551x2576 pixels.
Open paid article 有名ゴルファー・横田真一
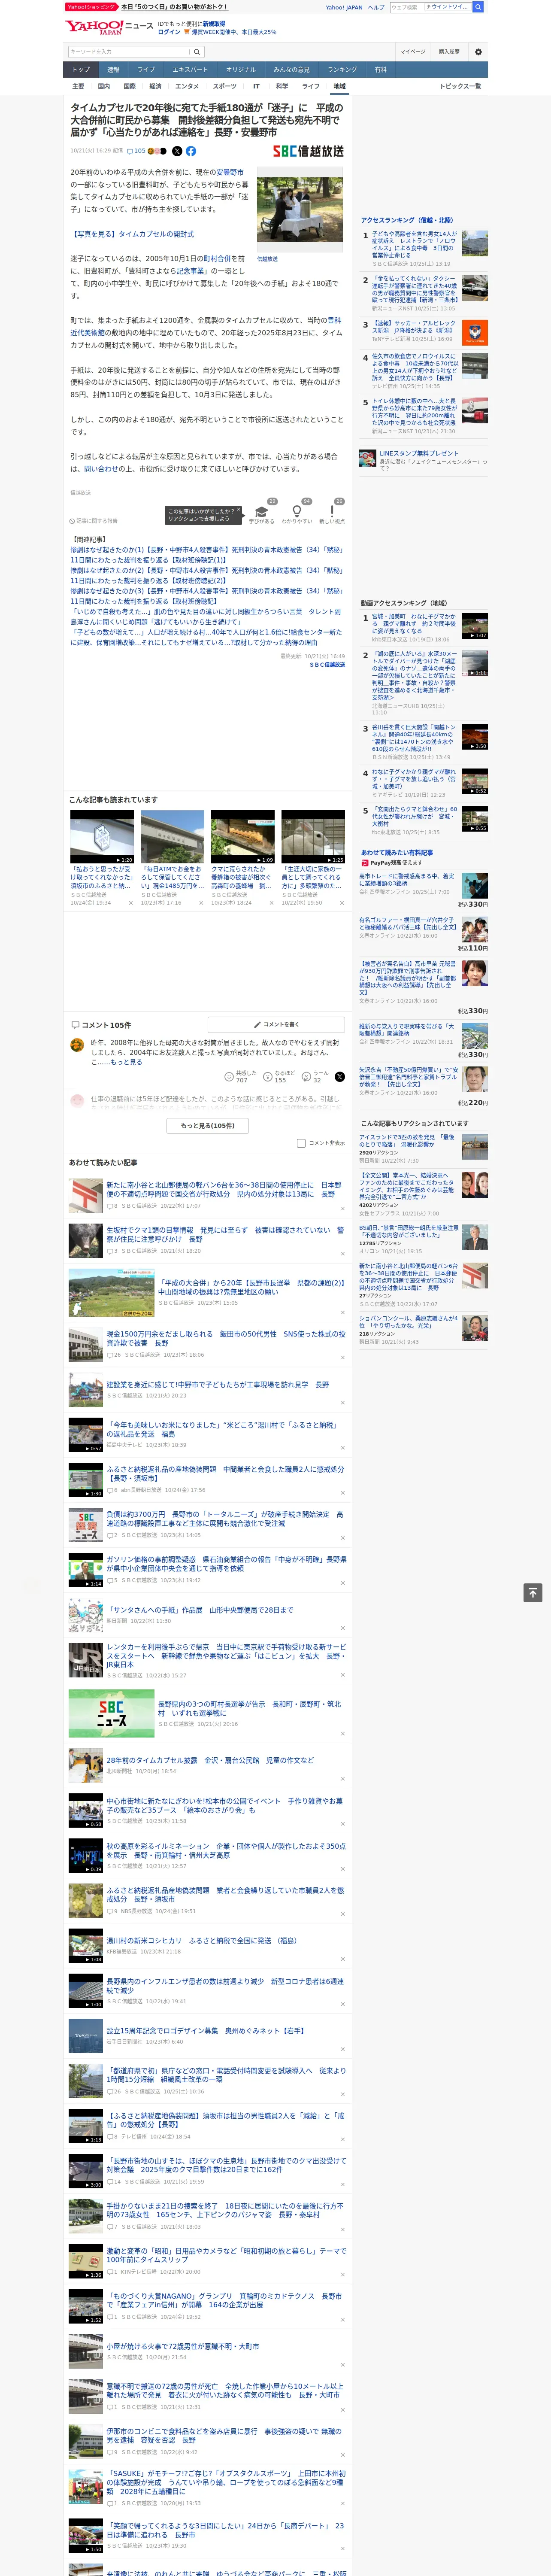point(408,923)
